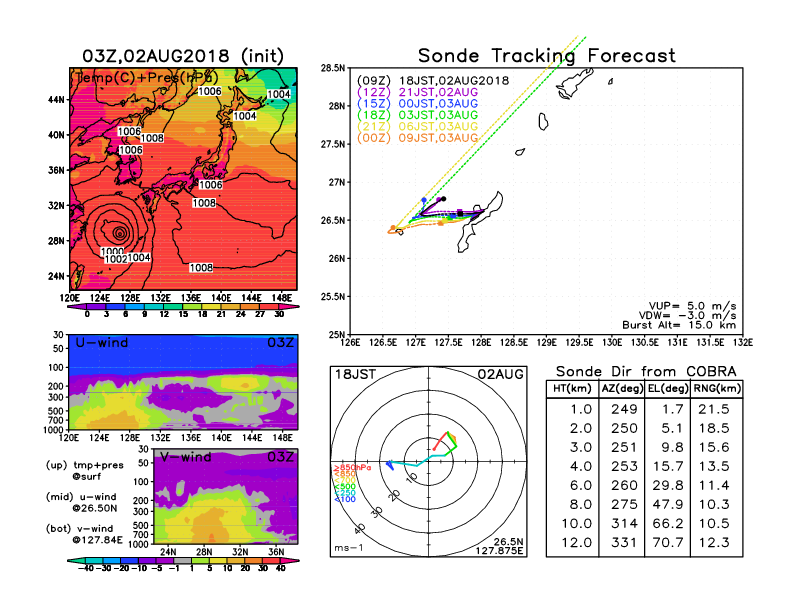The height and width of the screenshot is (612, 792).
Task: Select the yellow '(21Z) 06JST,03AUG' legend entry
Action: 417,126
